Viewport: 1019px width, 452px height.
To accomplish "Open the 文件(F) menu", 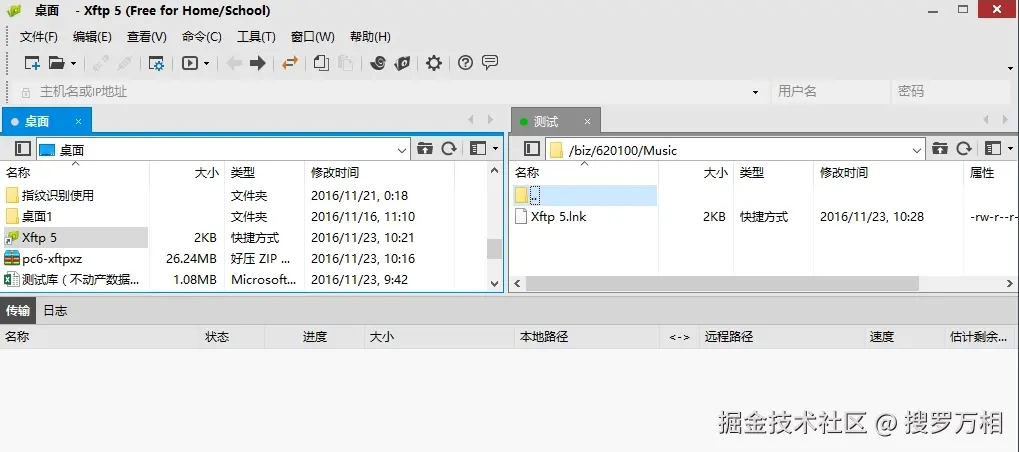I will (x=39, y=37).
